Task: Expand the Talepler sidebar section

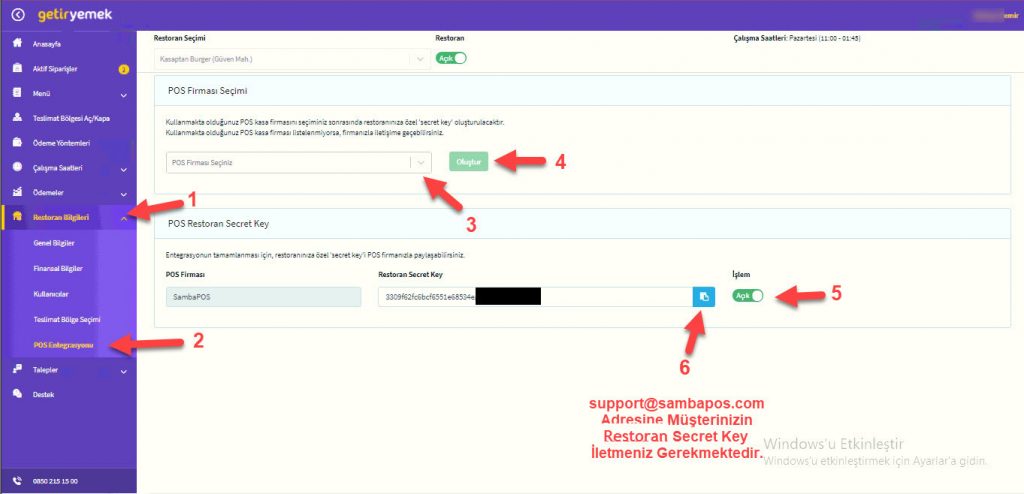Action: pyautogui.click(x=123, y=370)
